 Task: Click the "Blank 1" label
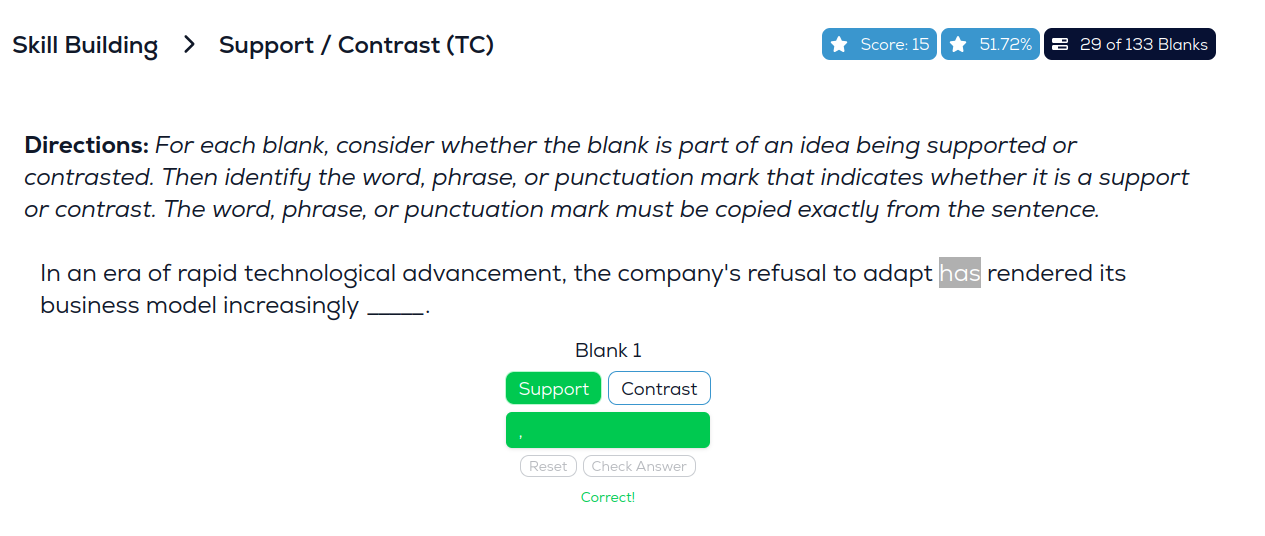[x=608, y=351]
